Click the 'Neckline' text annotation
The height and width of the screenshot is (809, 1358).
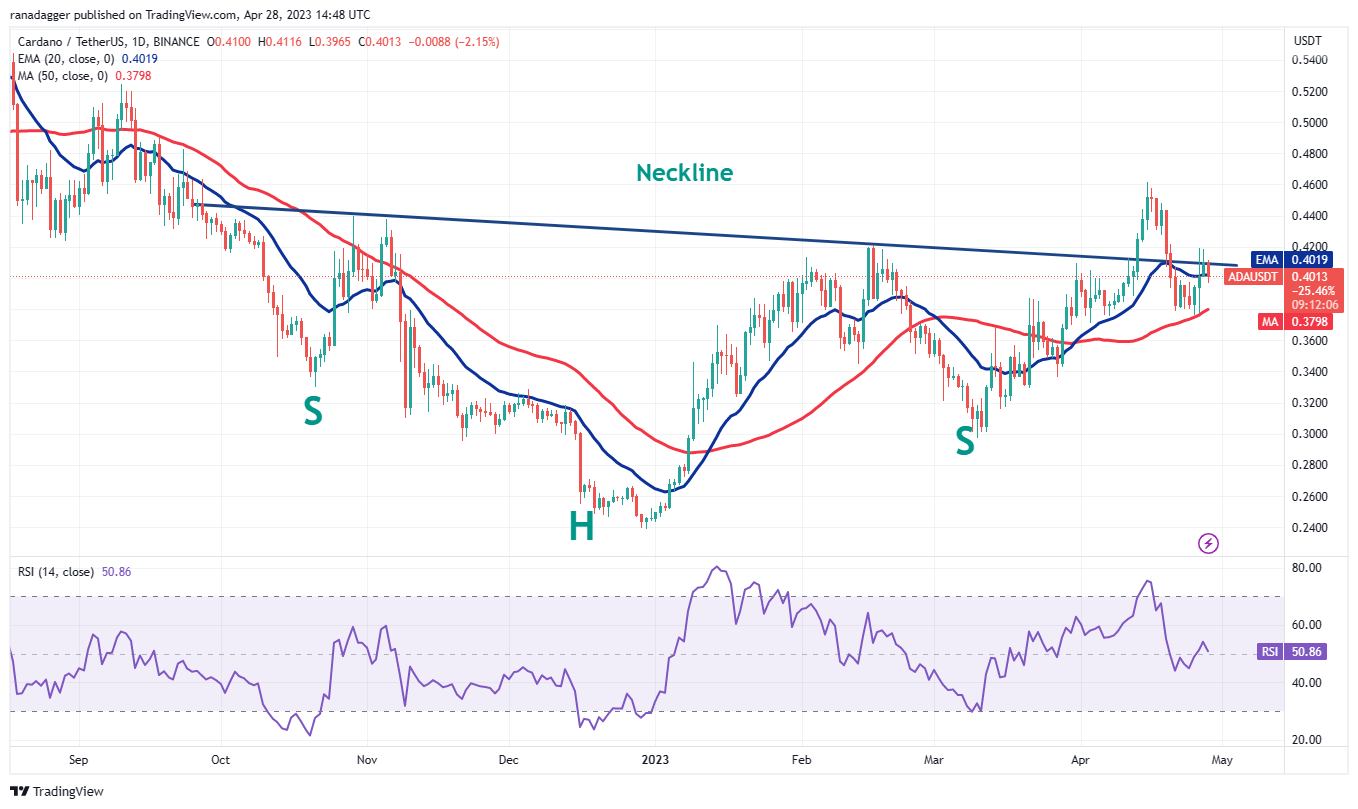click(684, 173)
